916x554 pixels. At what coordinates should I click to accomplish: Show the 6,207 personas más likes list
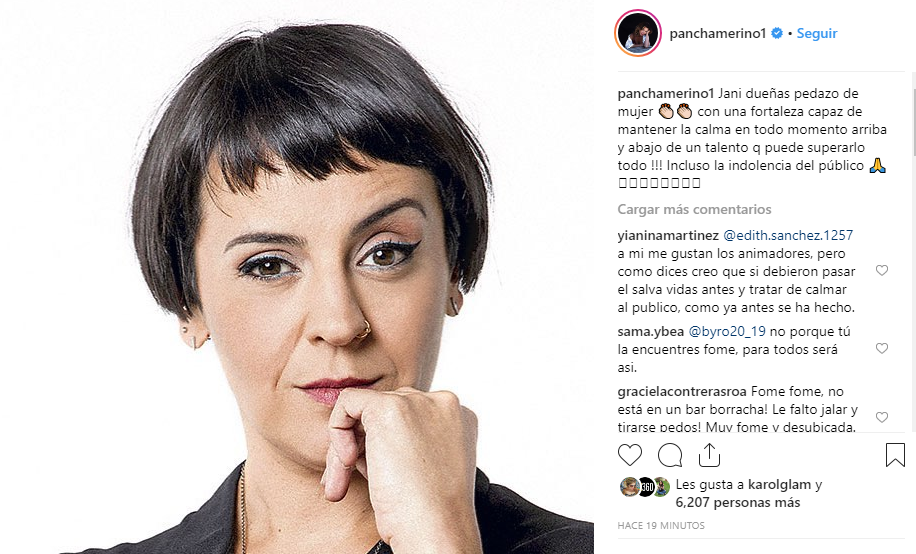pos(738,503)
